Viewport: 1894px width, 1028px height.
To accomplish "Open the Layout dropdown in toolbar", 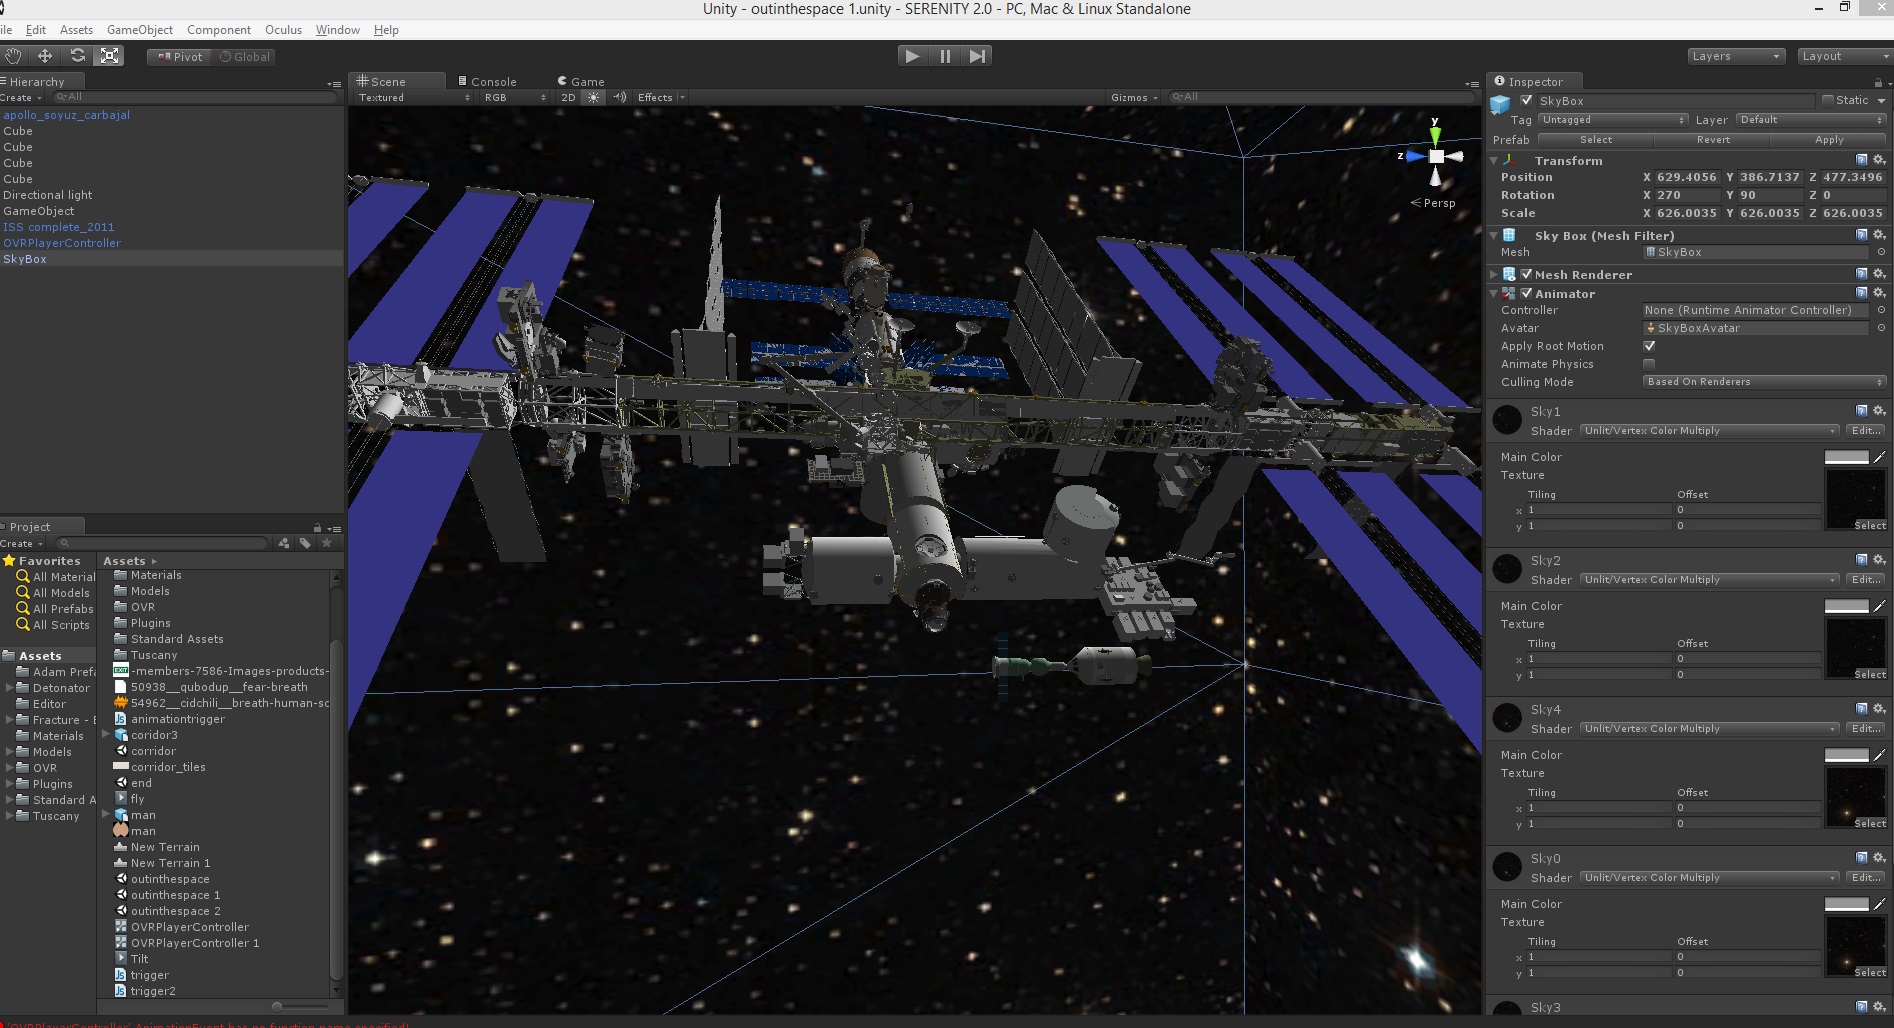I will (x=1844, y=56).
